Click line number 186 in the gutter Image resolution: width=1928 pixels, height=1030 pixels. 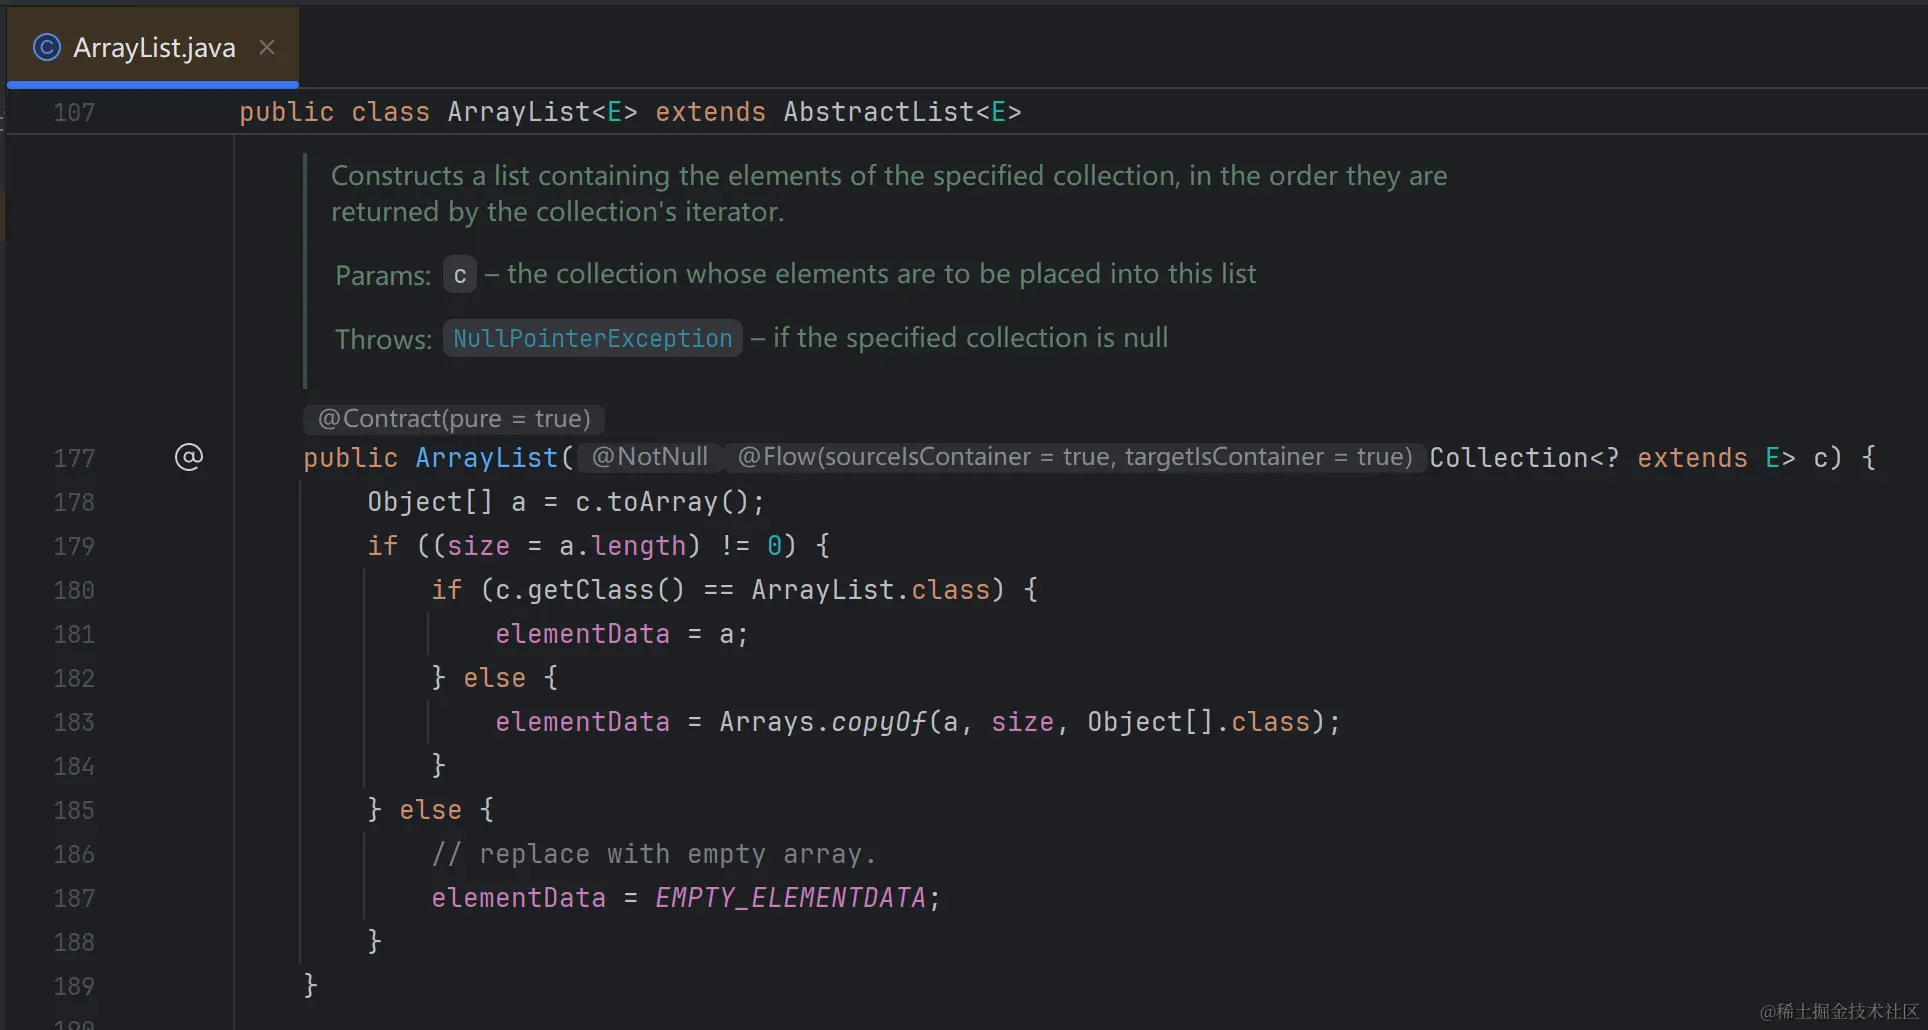pyautogui.click(x=74, y=854)
